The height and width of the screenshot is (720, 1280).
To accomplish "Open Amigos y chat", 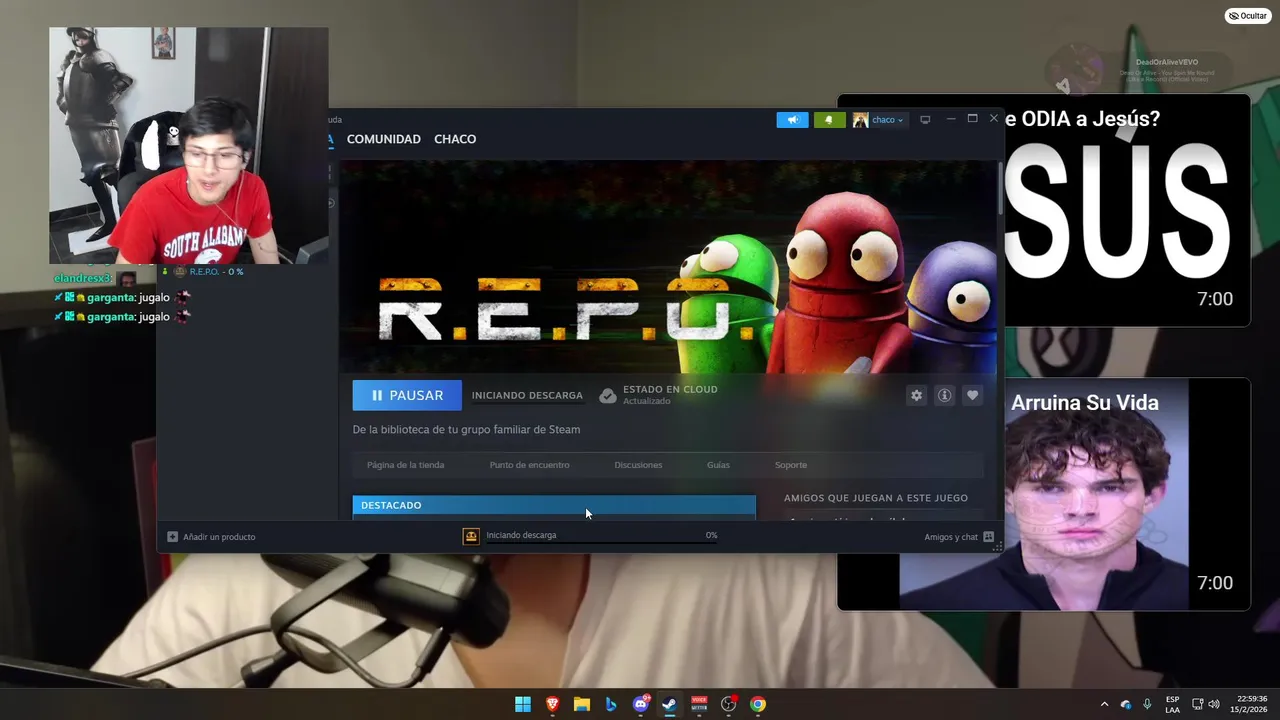I will (x=959, y=537).
